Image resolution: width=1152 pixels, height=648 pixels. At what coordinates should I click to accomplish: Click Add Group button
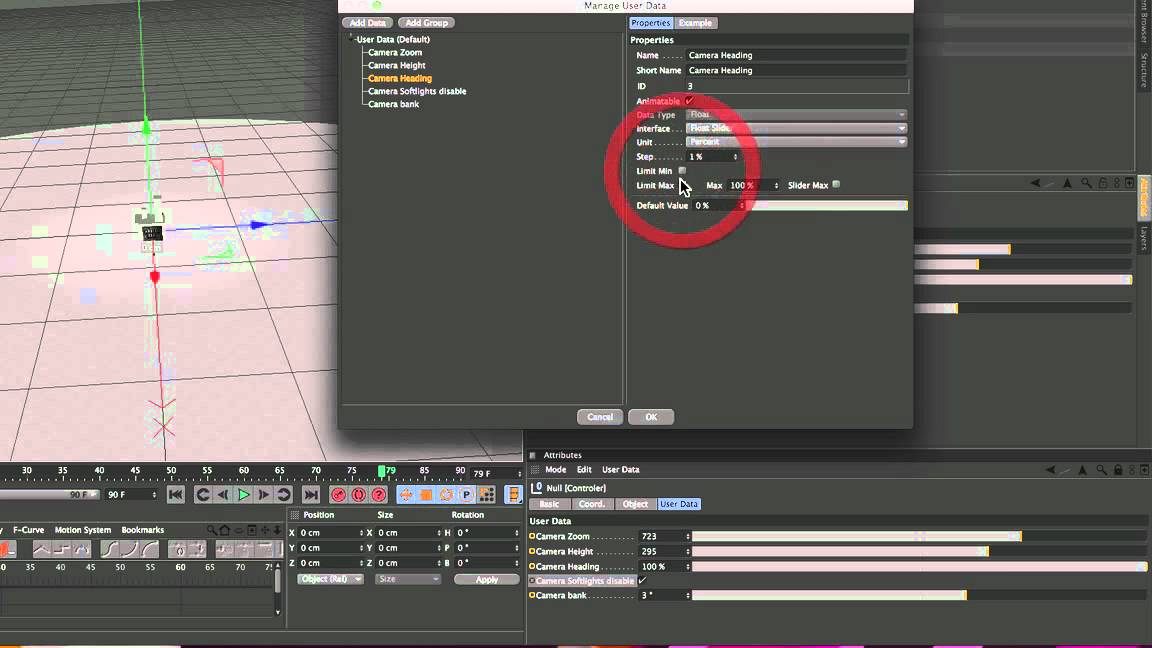coord(426,23)
